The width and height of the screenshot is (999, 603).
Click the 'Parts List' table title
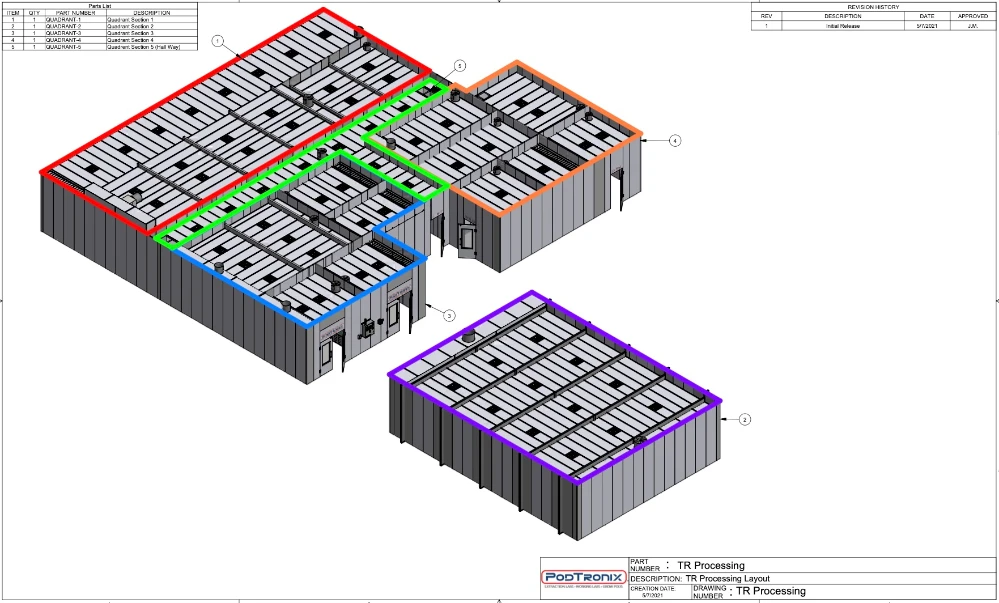coord(100,6)
